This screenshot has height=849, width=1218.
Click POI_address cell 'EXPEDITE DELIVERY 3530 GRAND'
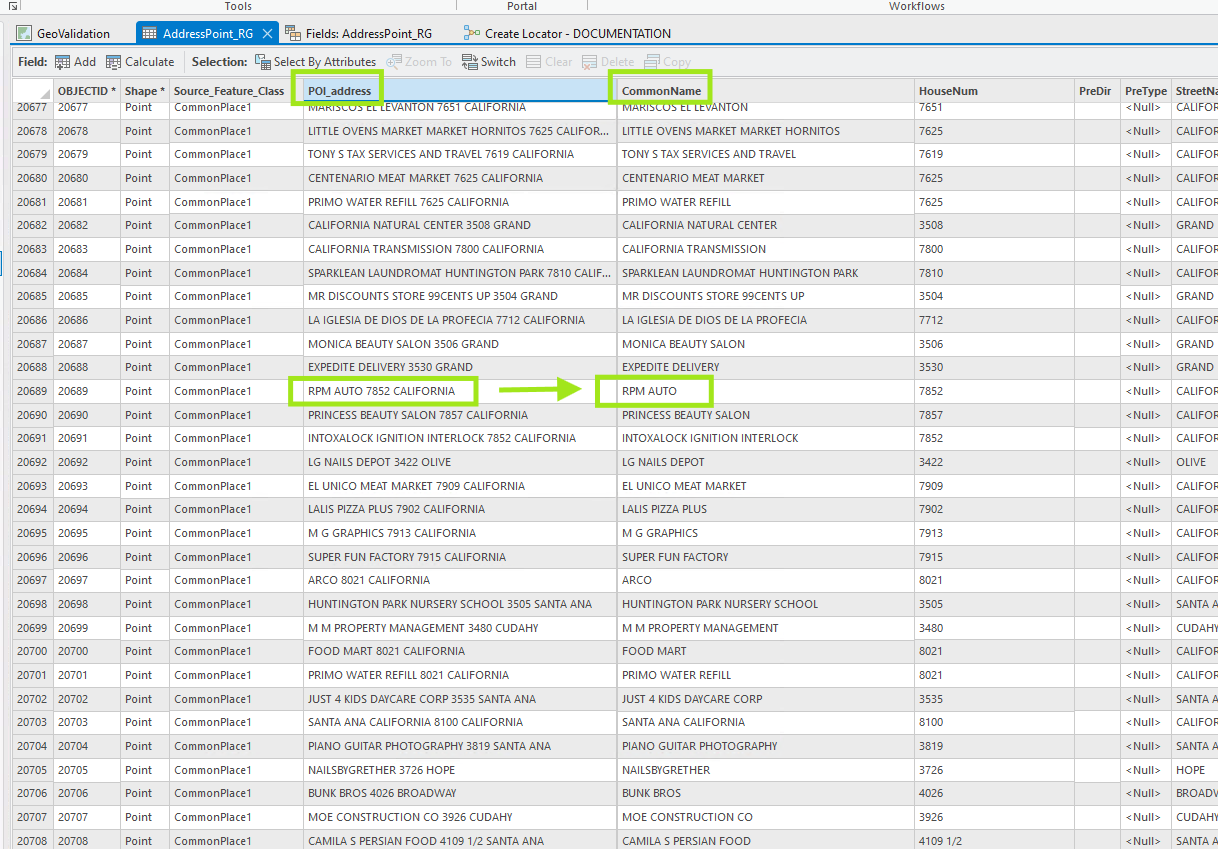point(460,367)
